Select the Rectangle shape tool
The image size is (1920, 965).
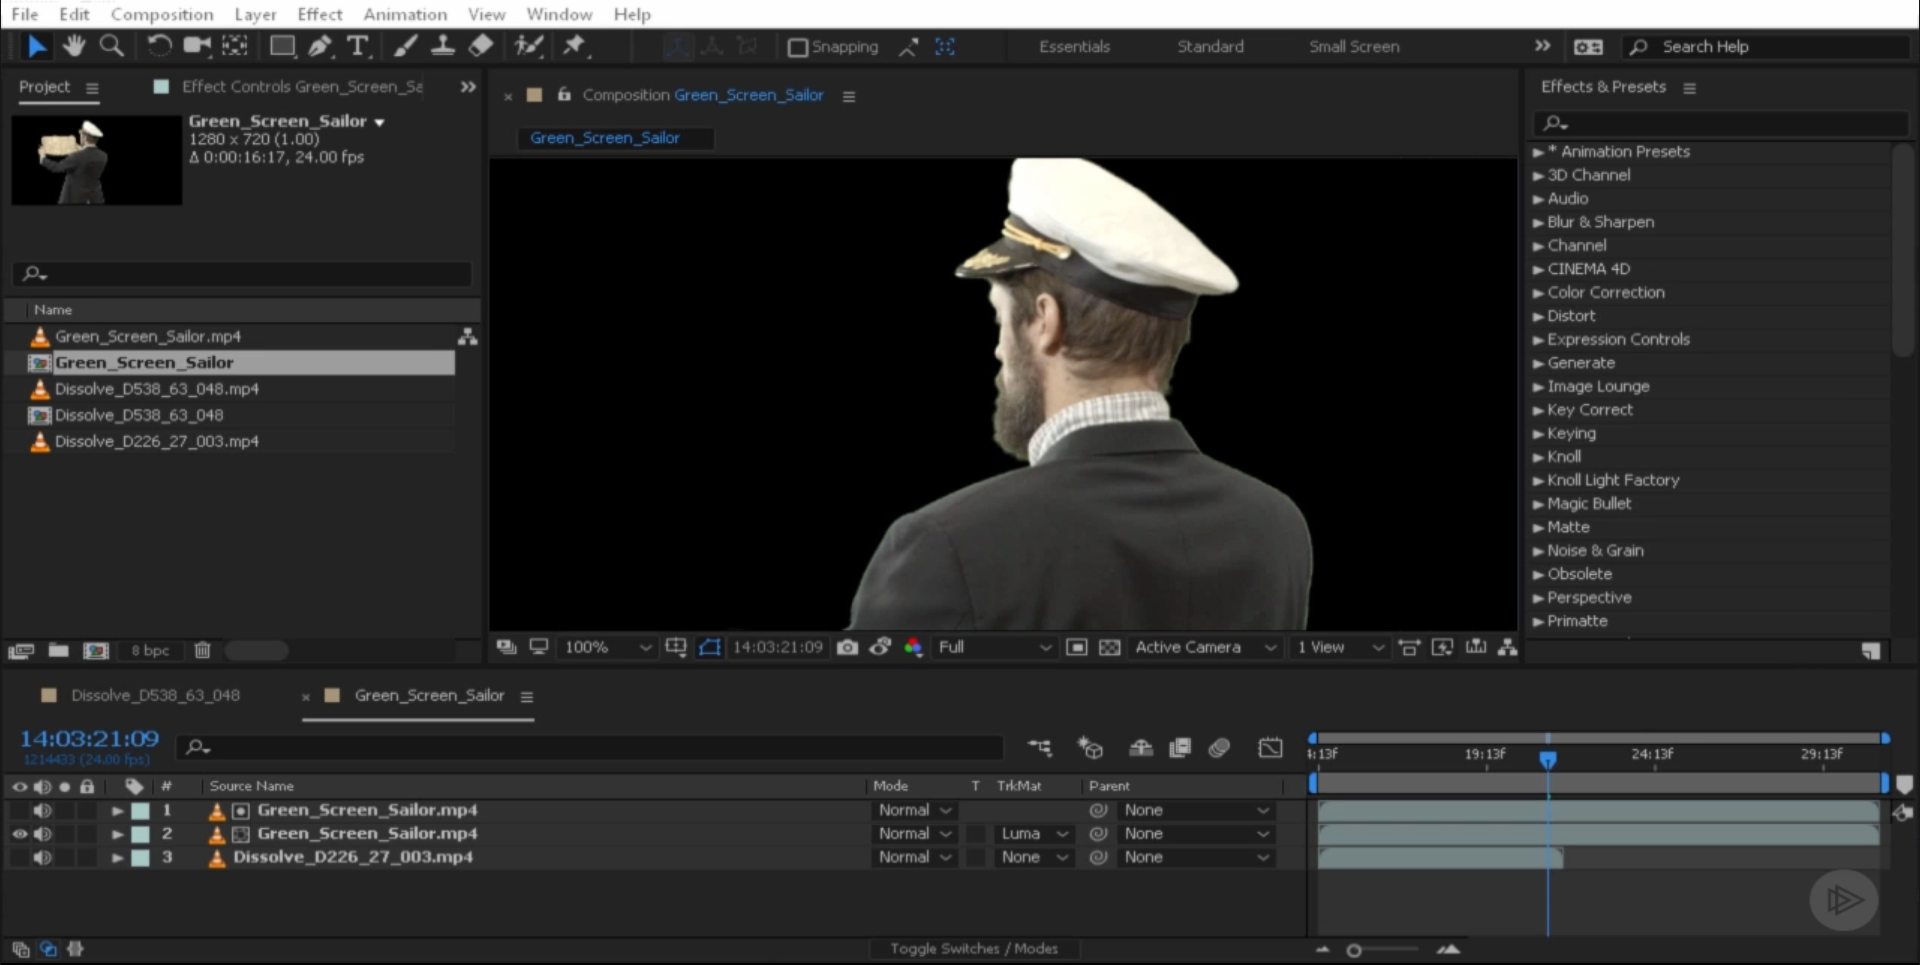[x=283, y=46]
